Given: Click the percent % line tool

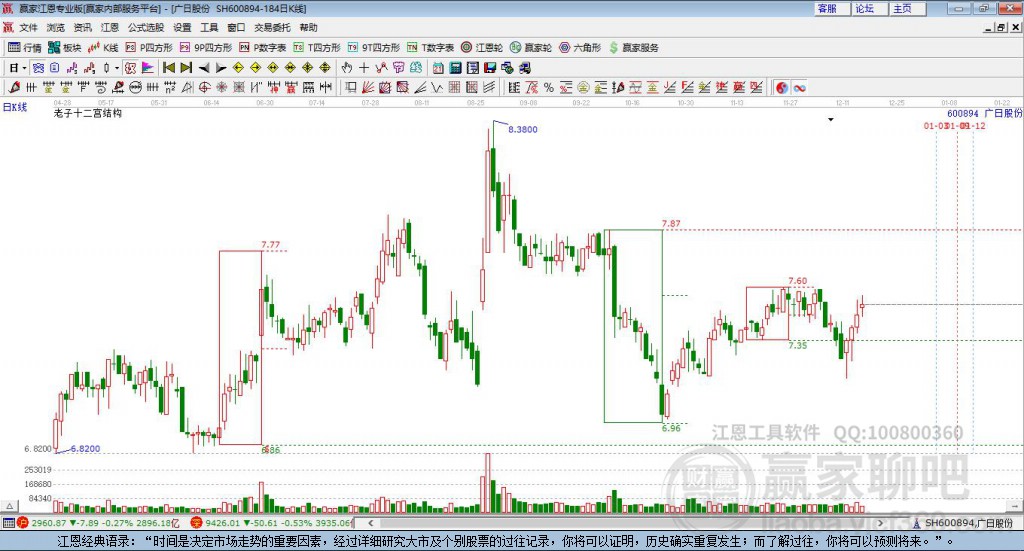Looking at the screenshot, I should point(549,87).
